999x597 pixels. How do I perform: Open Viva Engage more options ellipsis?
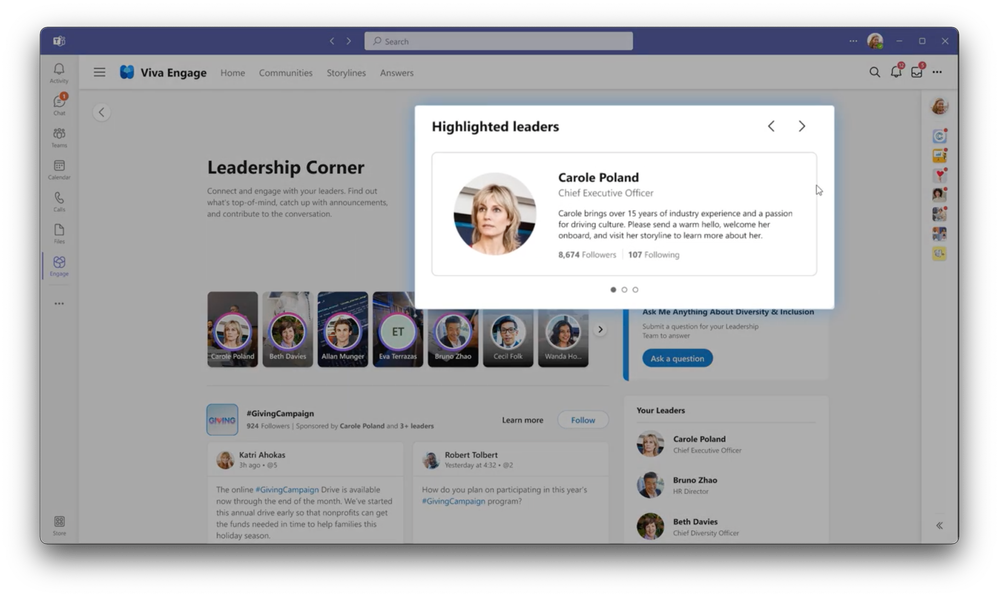(x=937, y=72)
